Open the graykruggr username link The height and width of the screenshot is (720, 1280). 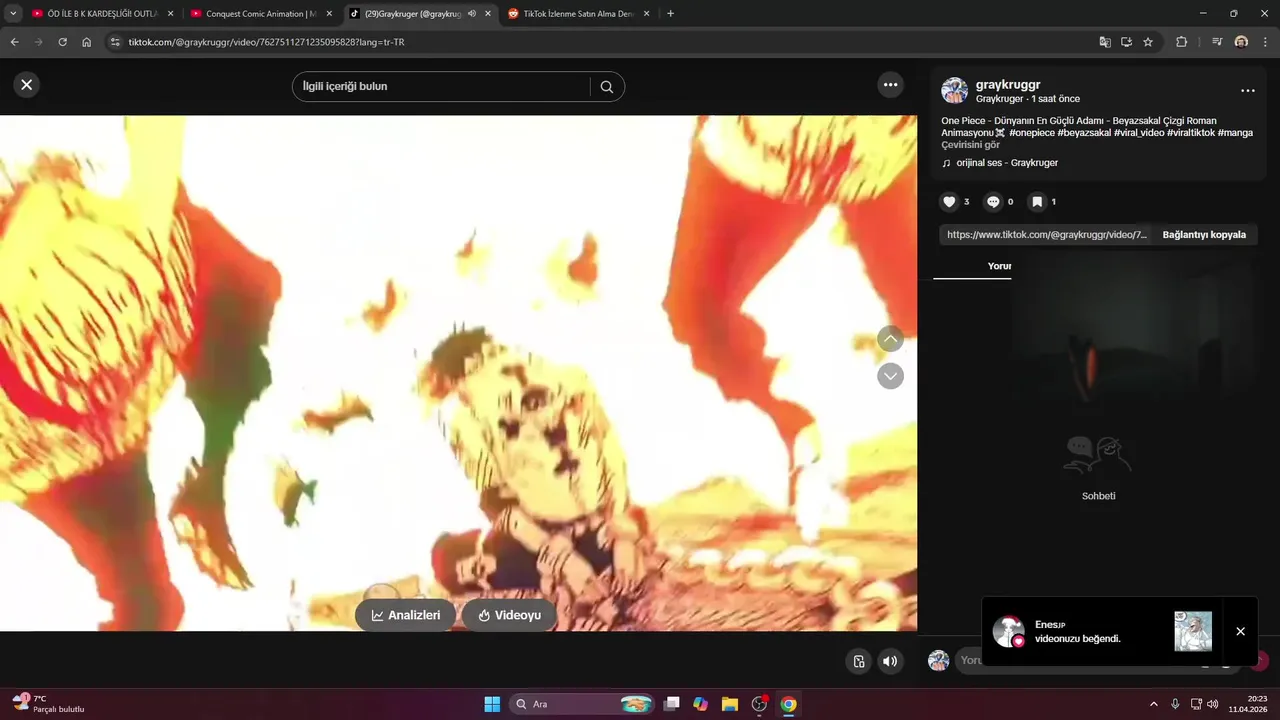1008,85
